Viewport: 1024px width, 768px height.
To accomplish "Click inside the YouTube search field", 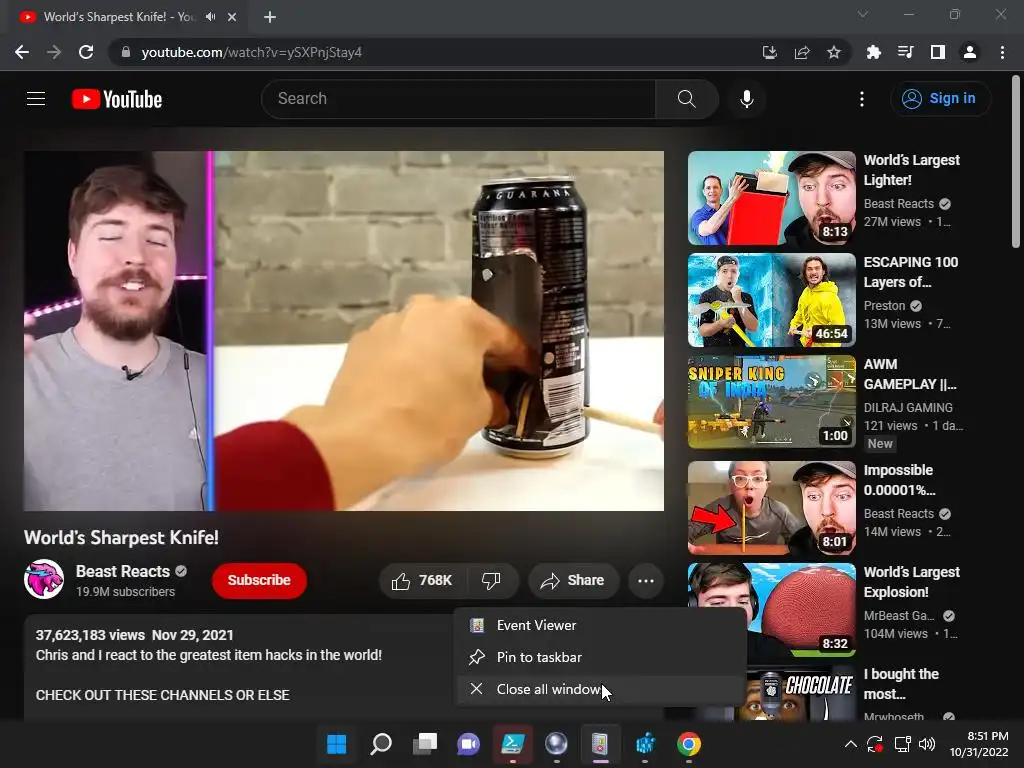I will click(x=459, y=99).
